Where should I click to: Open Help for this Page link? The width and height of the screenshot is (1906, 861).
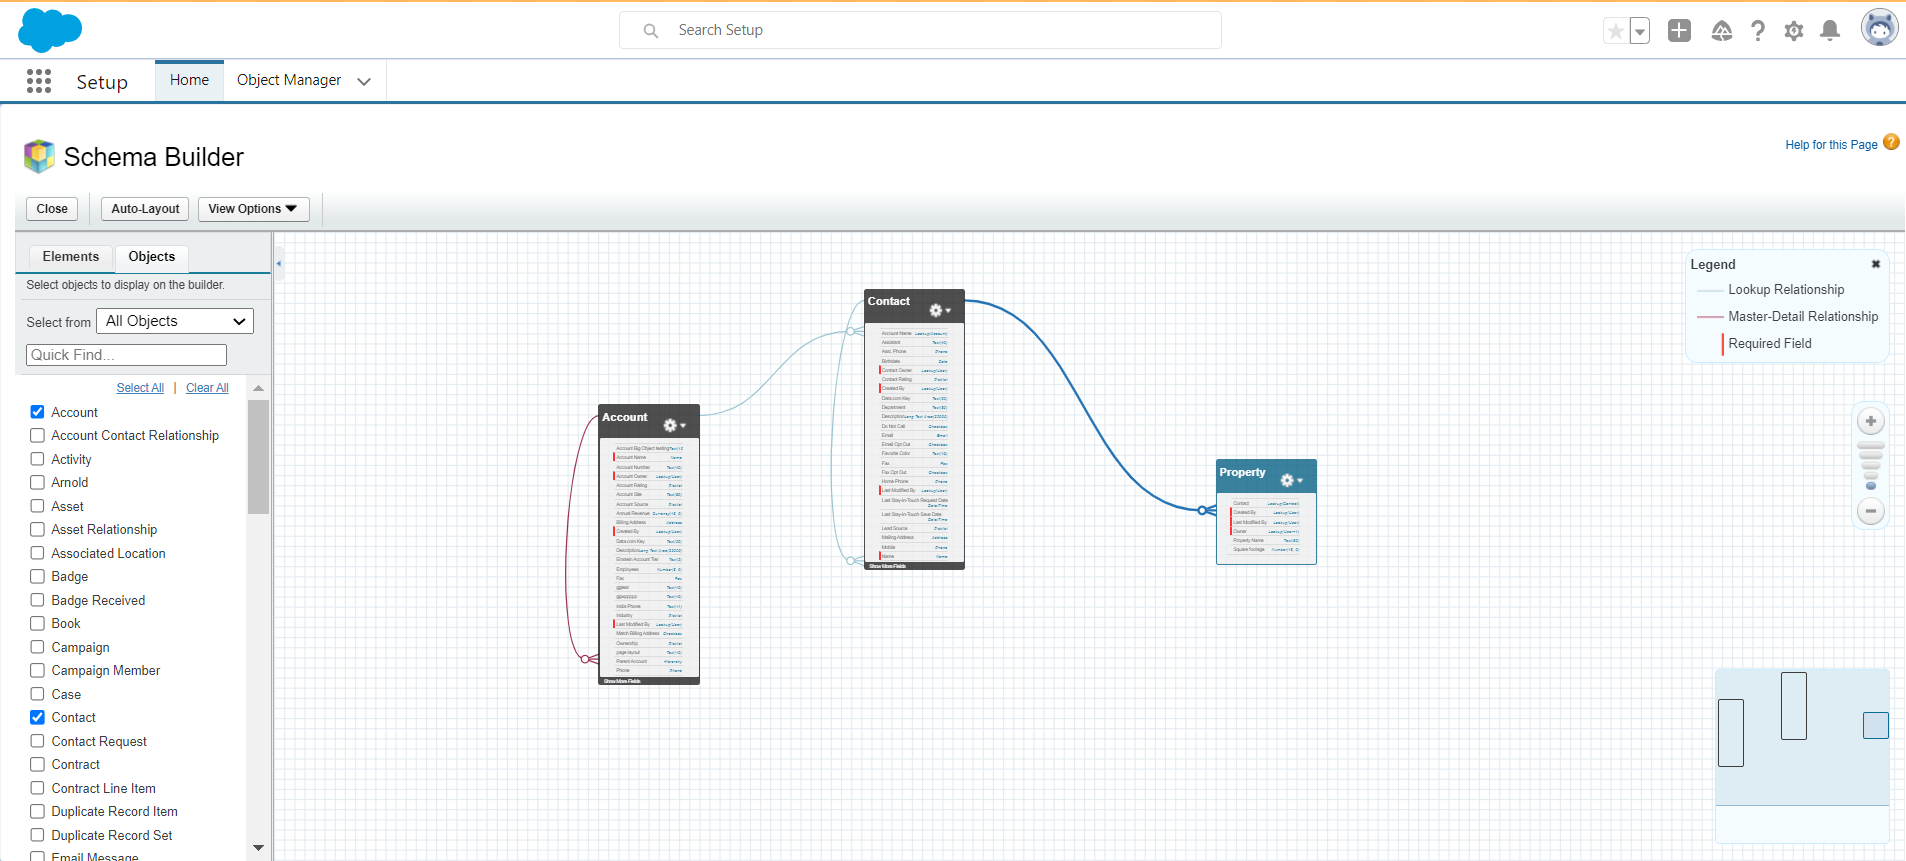click(x=1831, y=145)
